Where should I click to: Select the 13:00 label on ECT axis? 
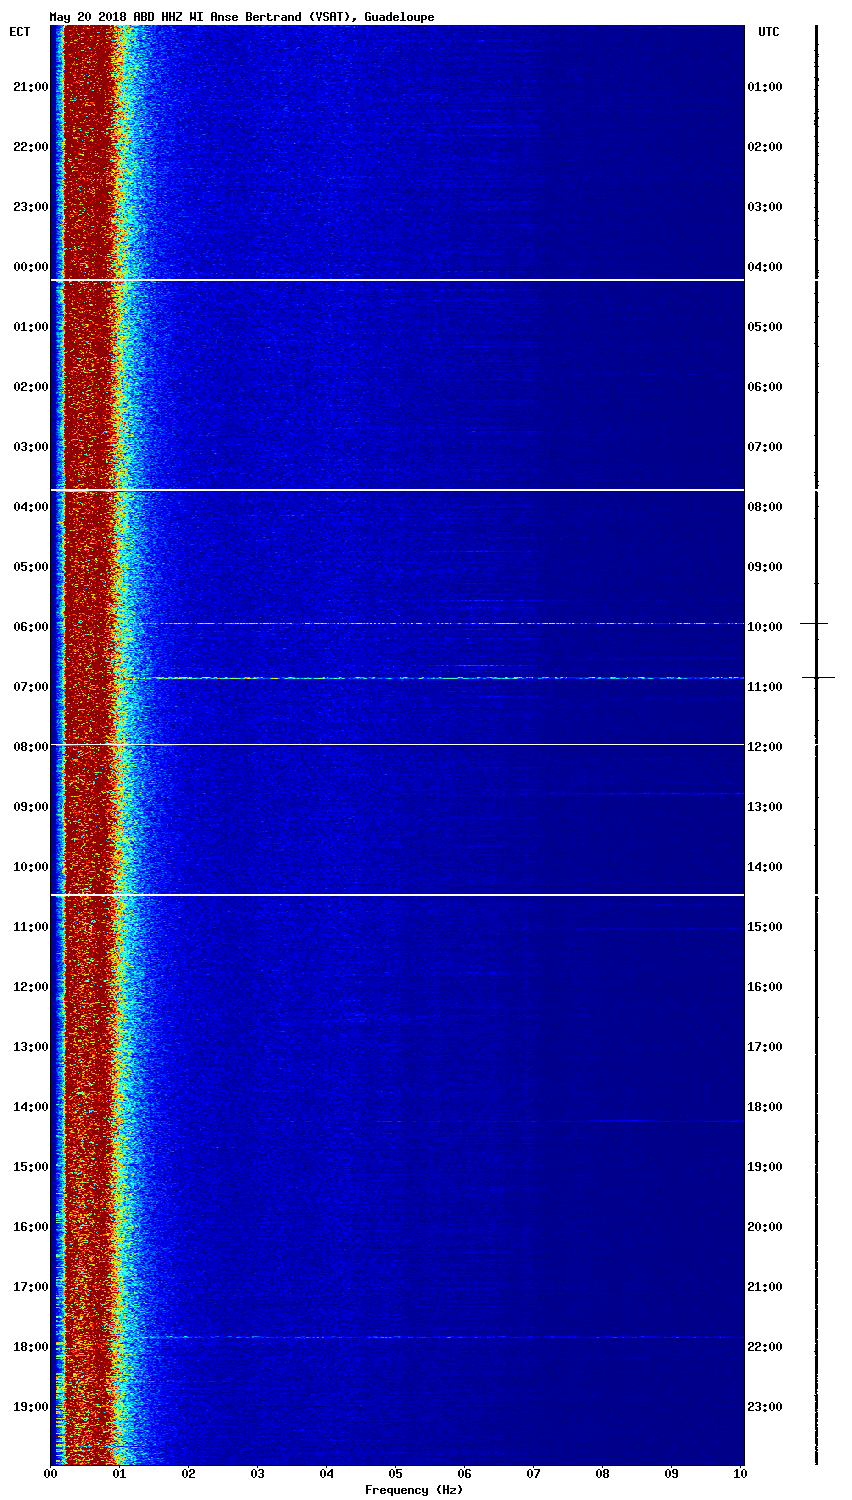[30, 1047]
